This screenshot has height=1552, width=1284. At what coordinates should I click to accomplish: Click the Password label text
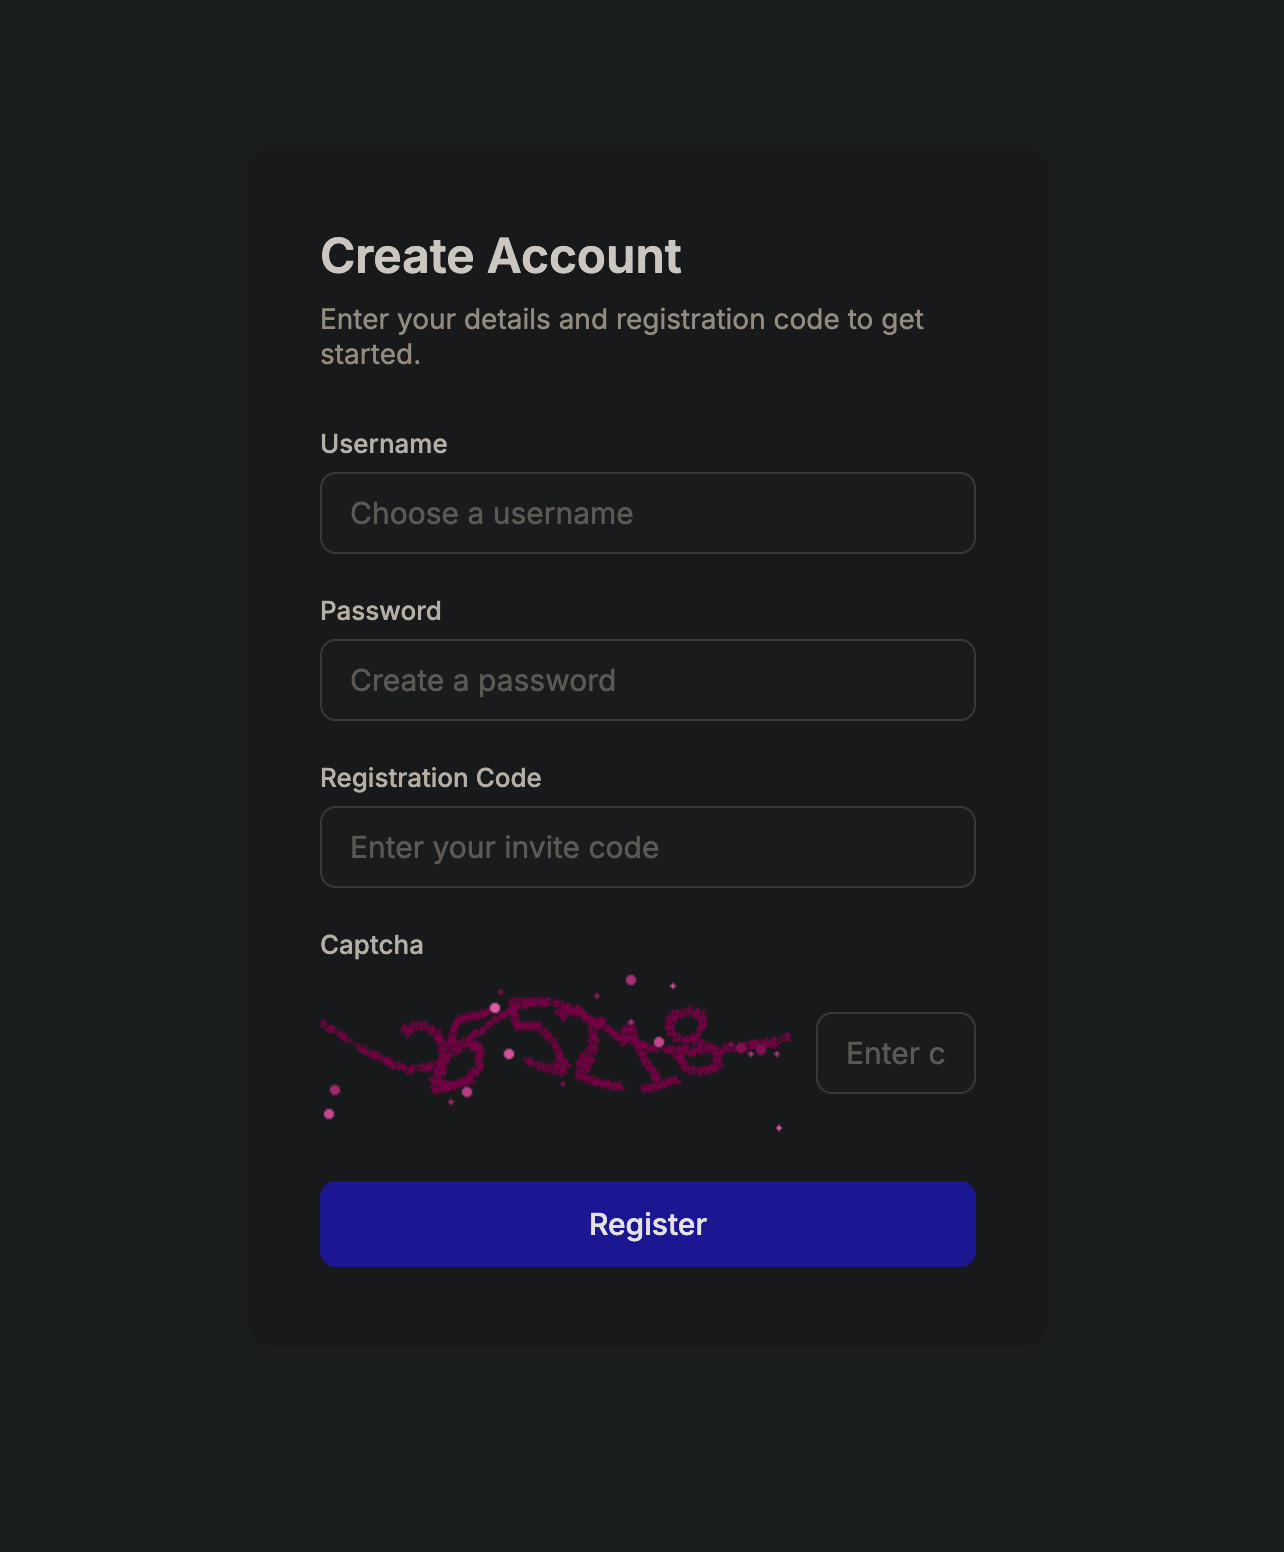[380, 611]
